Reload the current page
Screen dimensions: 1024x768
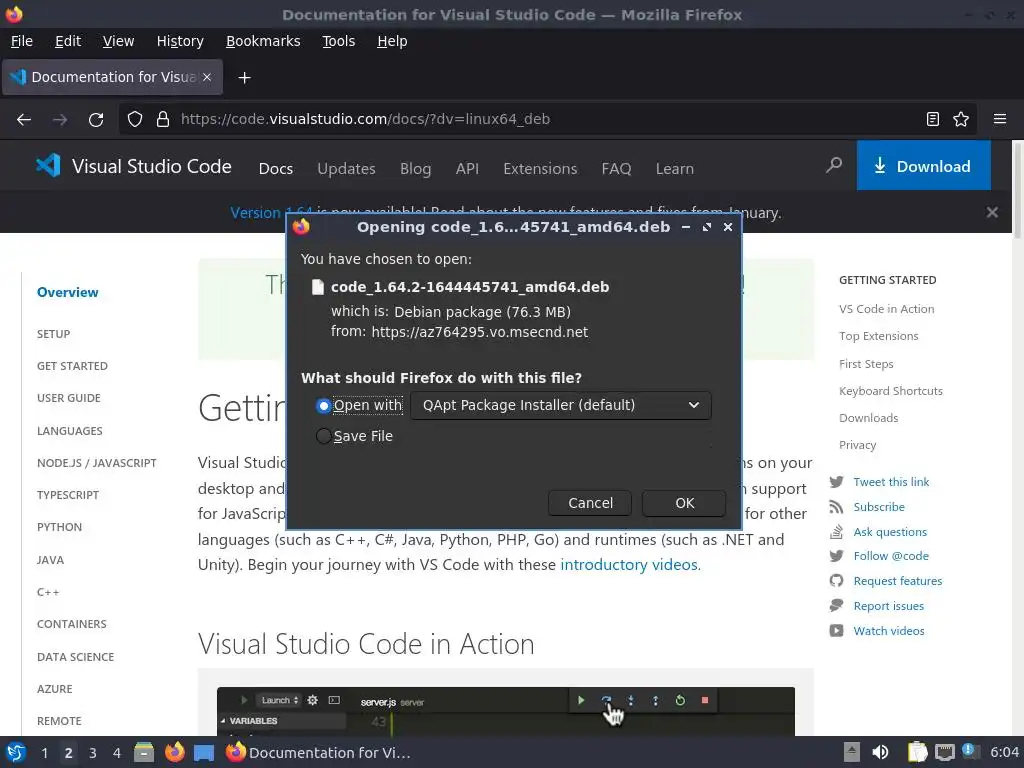click(x=96, y=120)
